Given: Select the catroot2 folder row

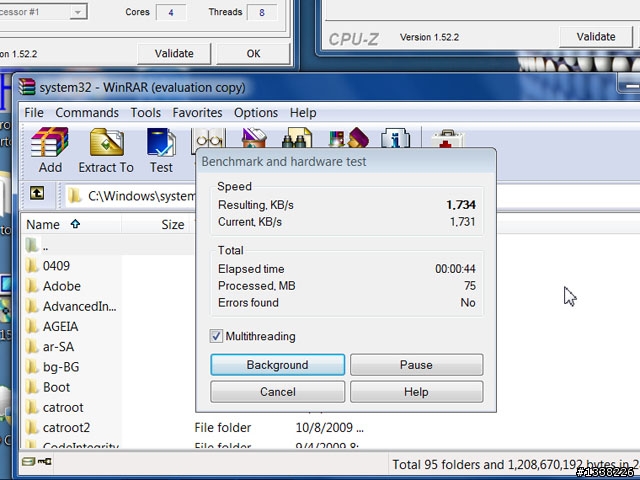Looking at the screenshot, I should tap(71, 427).
